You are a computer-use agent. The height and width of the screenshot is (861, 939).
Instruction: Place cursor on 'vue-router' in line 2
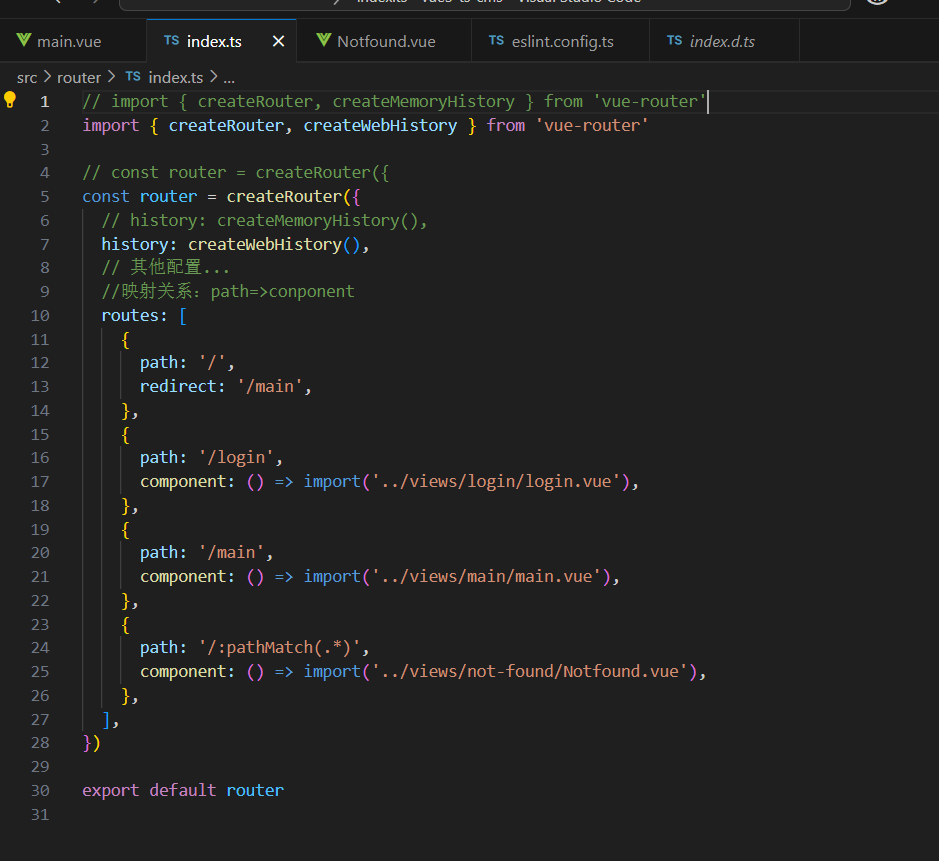(593, 125)
